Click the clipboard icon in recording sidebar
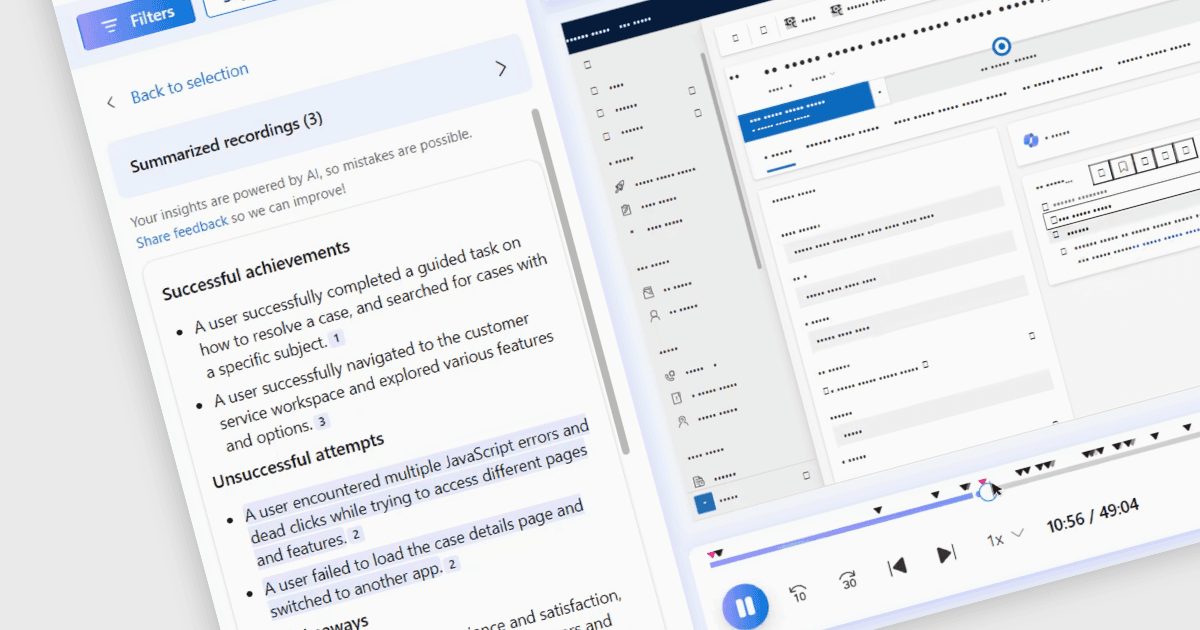Viewport: 1200px width, 630px height. pyautogui.click(x=626, y=210)
